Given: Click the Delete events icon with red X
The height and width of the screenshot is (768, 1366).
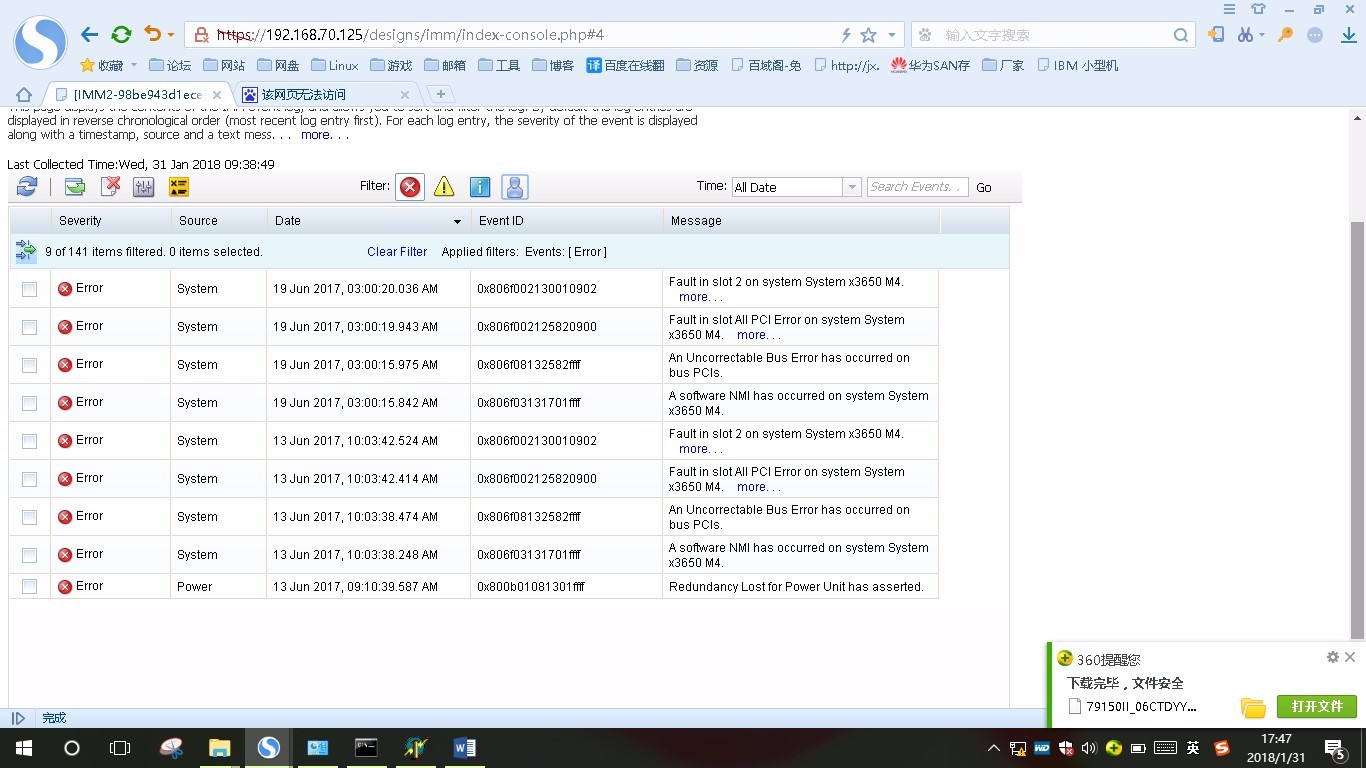Looking at the screenshot, I should (x=110, y=187).
